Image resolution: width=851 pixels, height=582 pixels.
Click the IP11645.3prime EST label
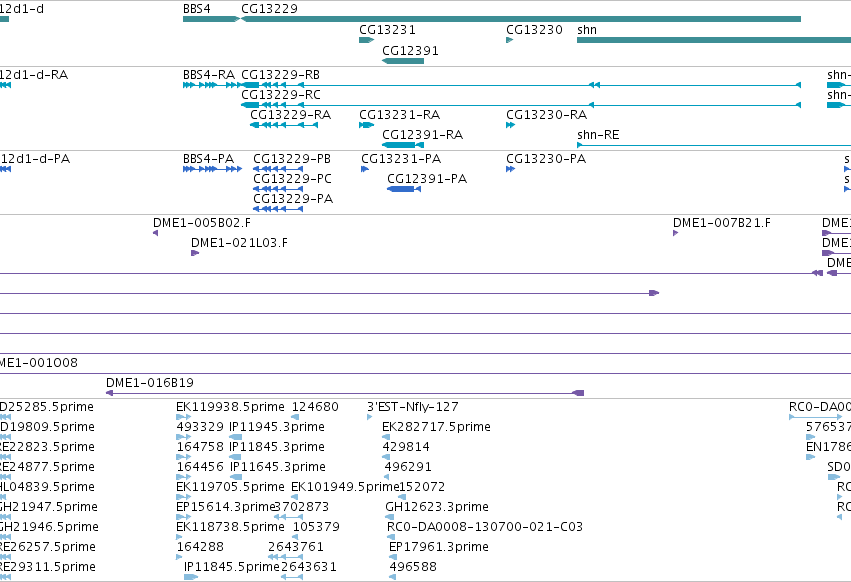277,467
